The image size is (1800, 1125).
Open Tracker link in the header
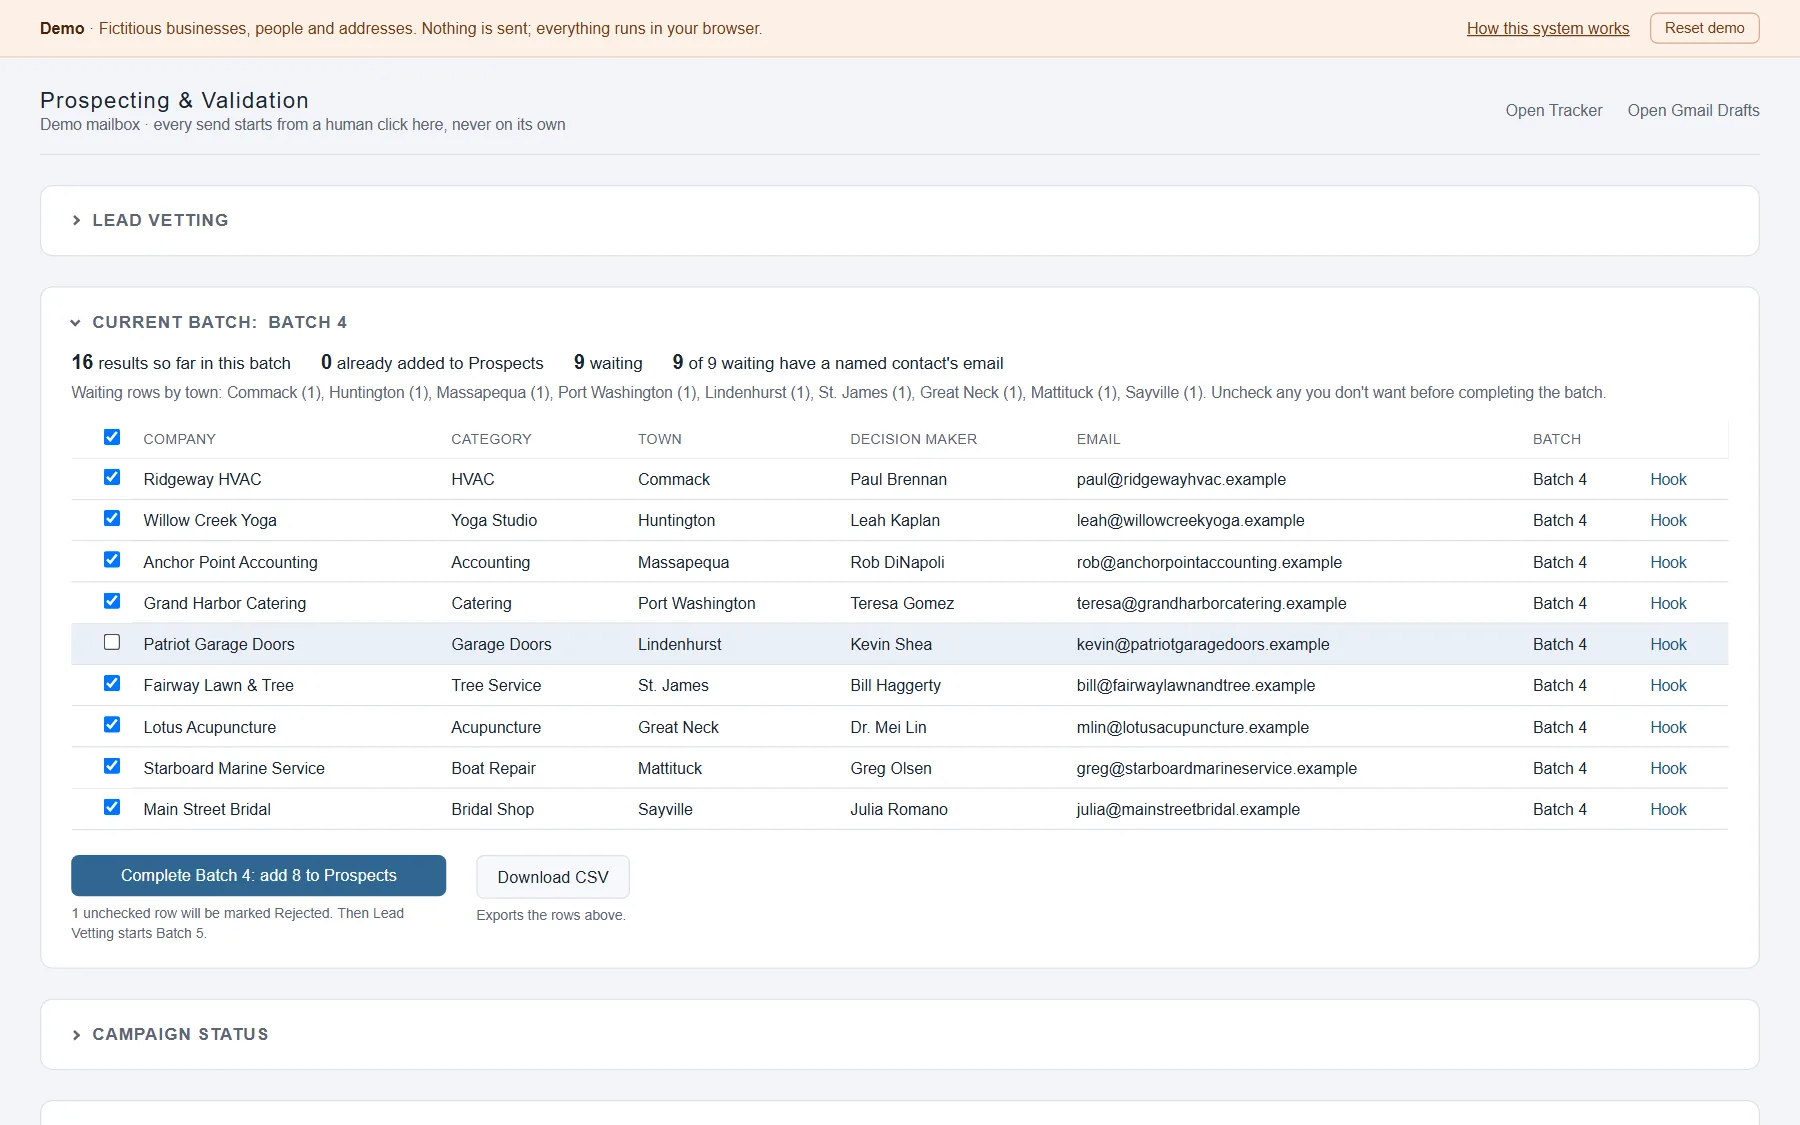point(1554,110)
